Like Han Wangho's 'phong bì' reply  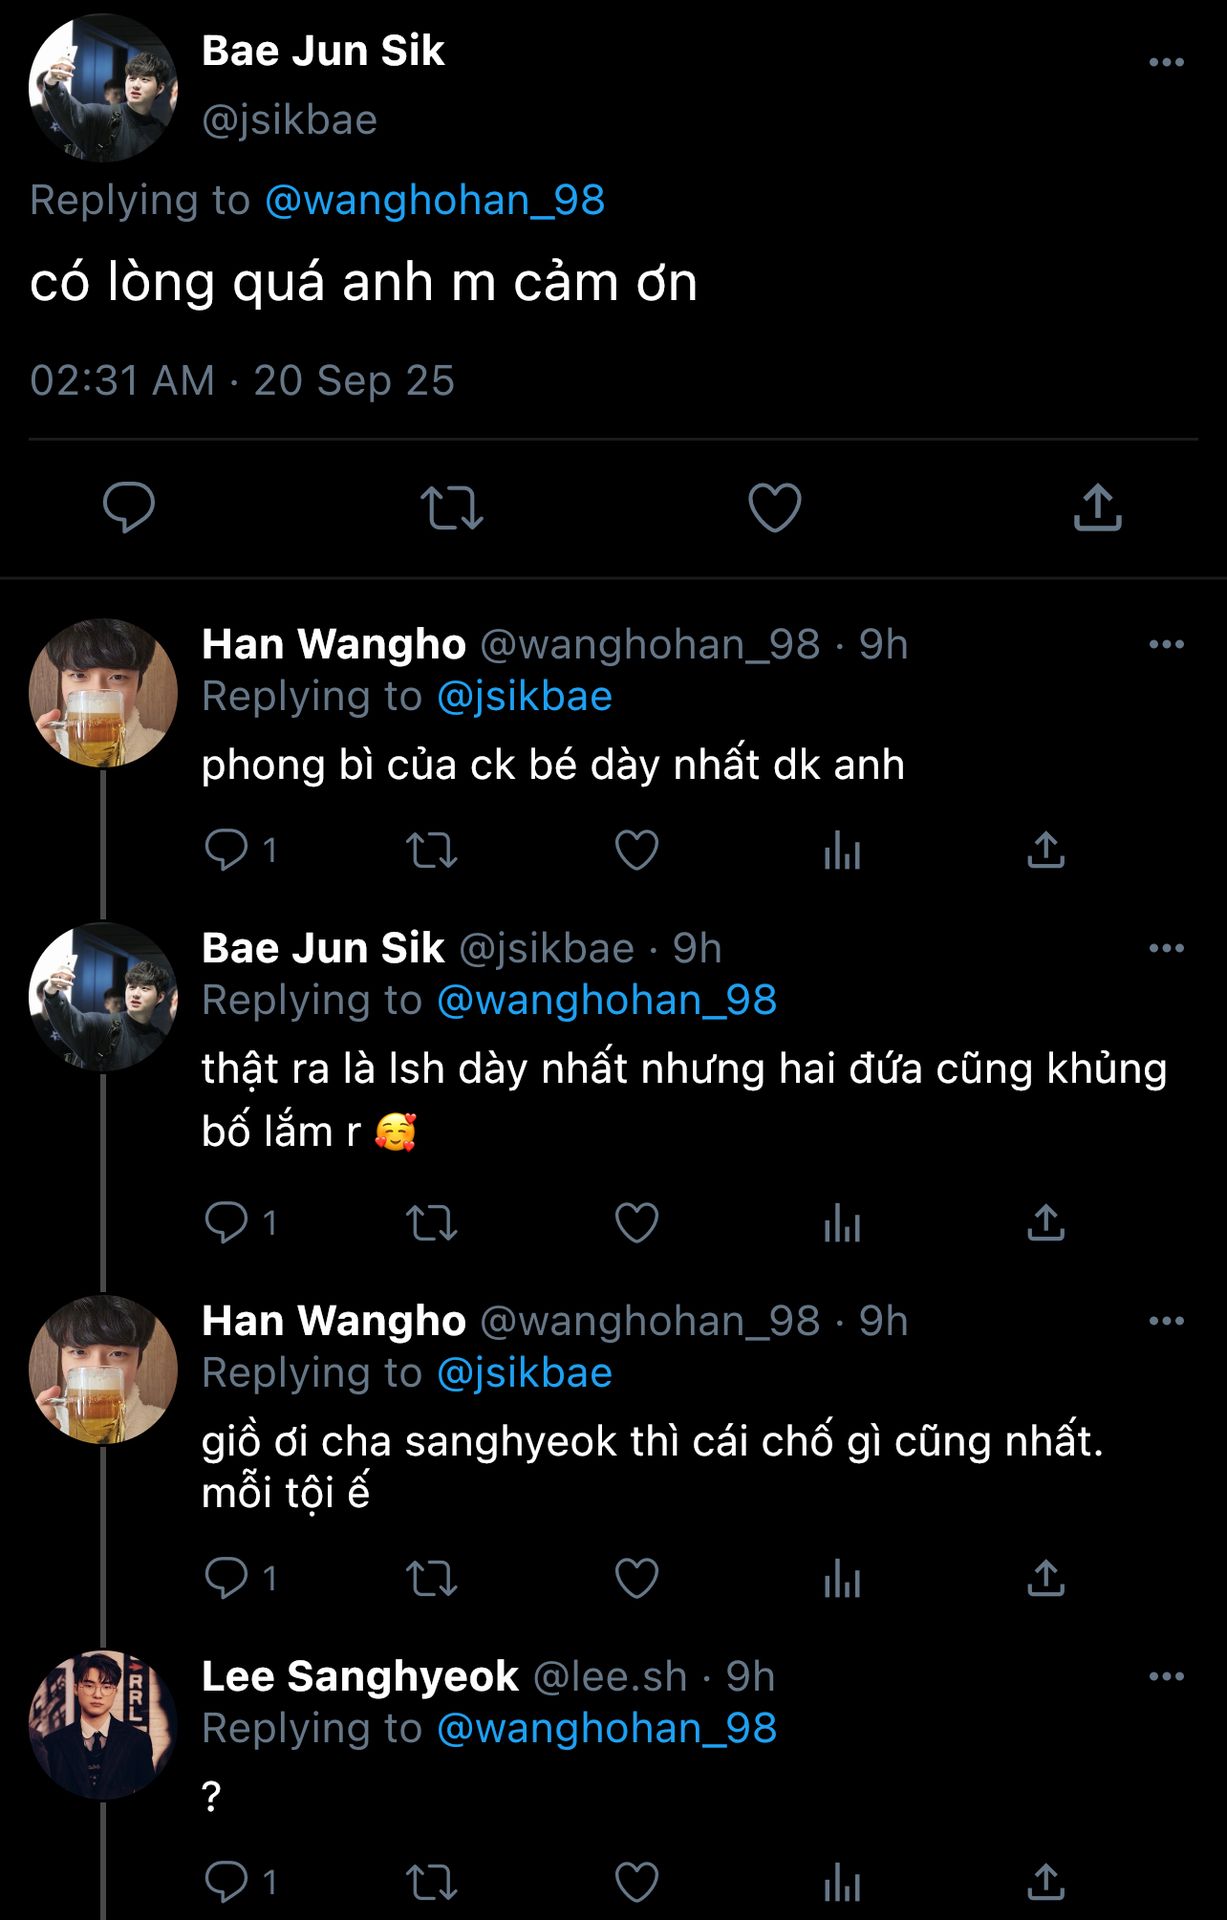point(637,851)
